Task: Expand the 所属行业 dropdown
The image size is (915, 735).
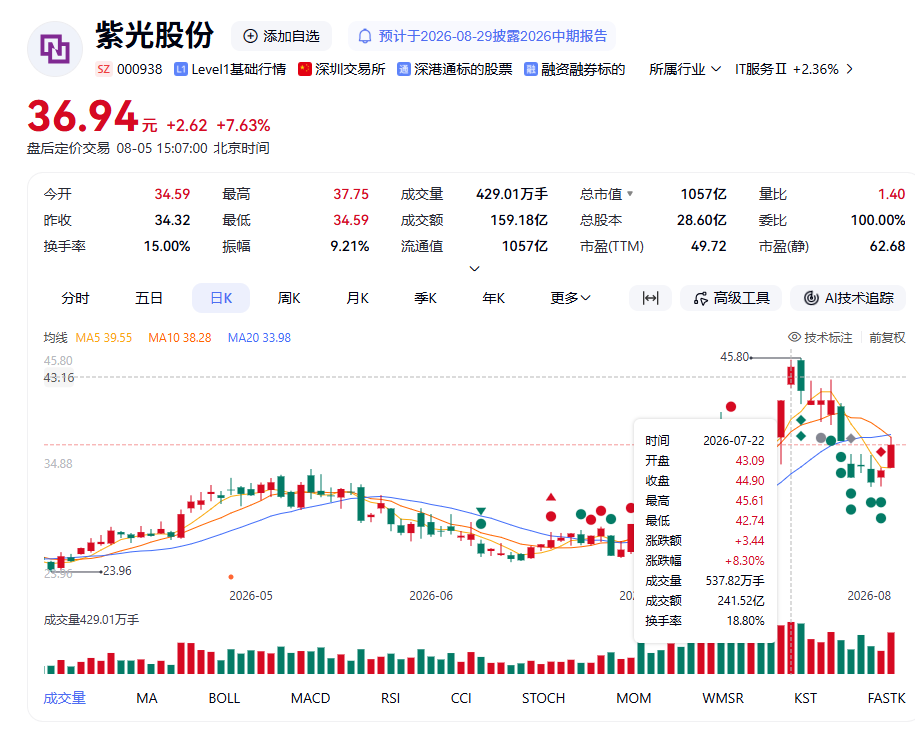Action: (684, 69)
